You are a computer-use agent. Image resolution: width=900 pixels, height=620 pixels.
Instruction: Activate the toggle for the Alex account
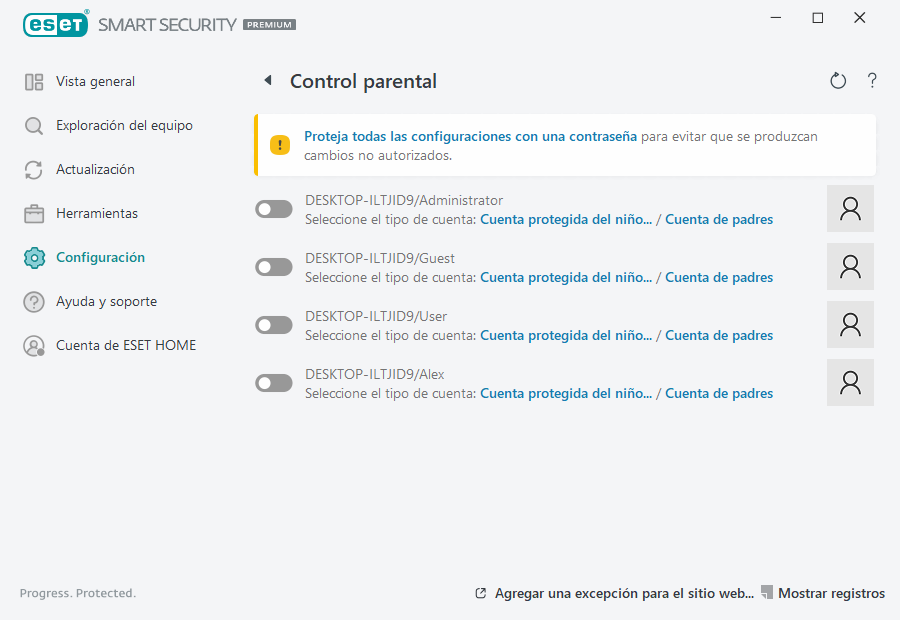tap(273, 382)
